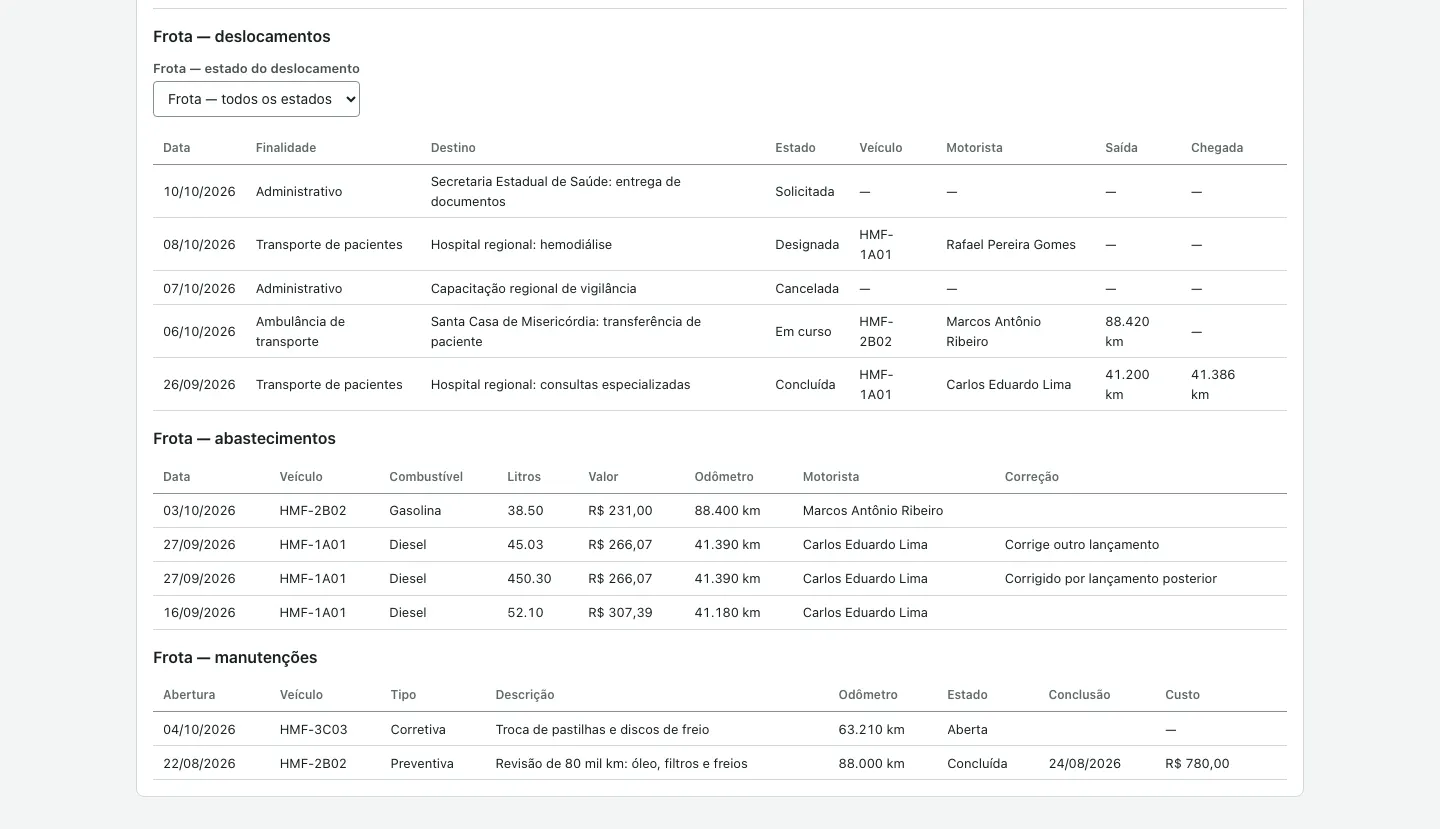
Task: Click the fuel value "R$ 231,00"
Action: (x=620, y=511)
